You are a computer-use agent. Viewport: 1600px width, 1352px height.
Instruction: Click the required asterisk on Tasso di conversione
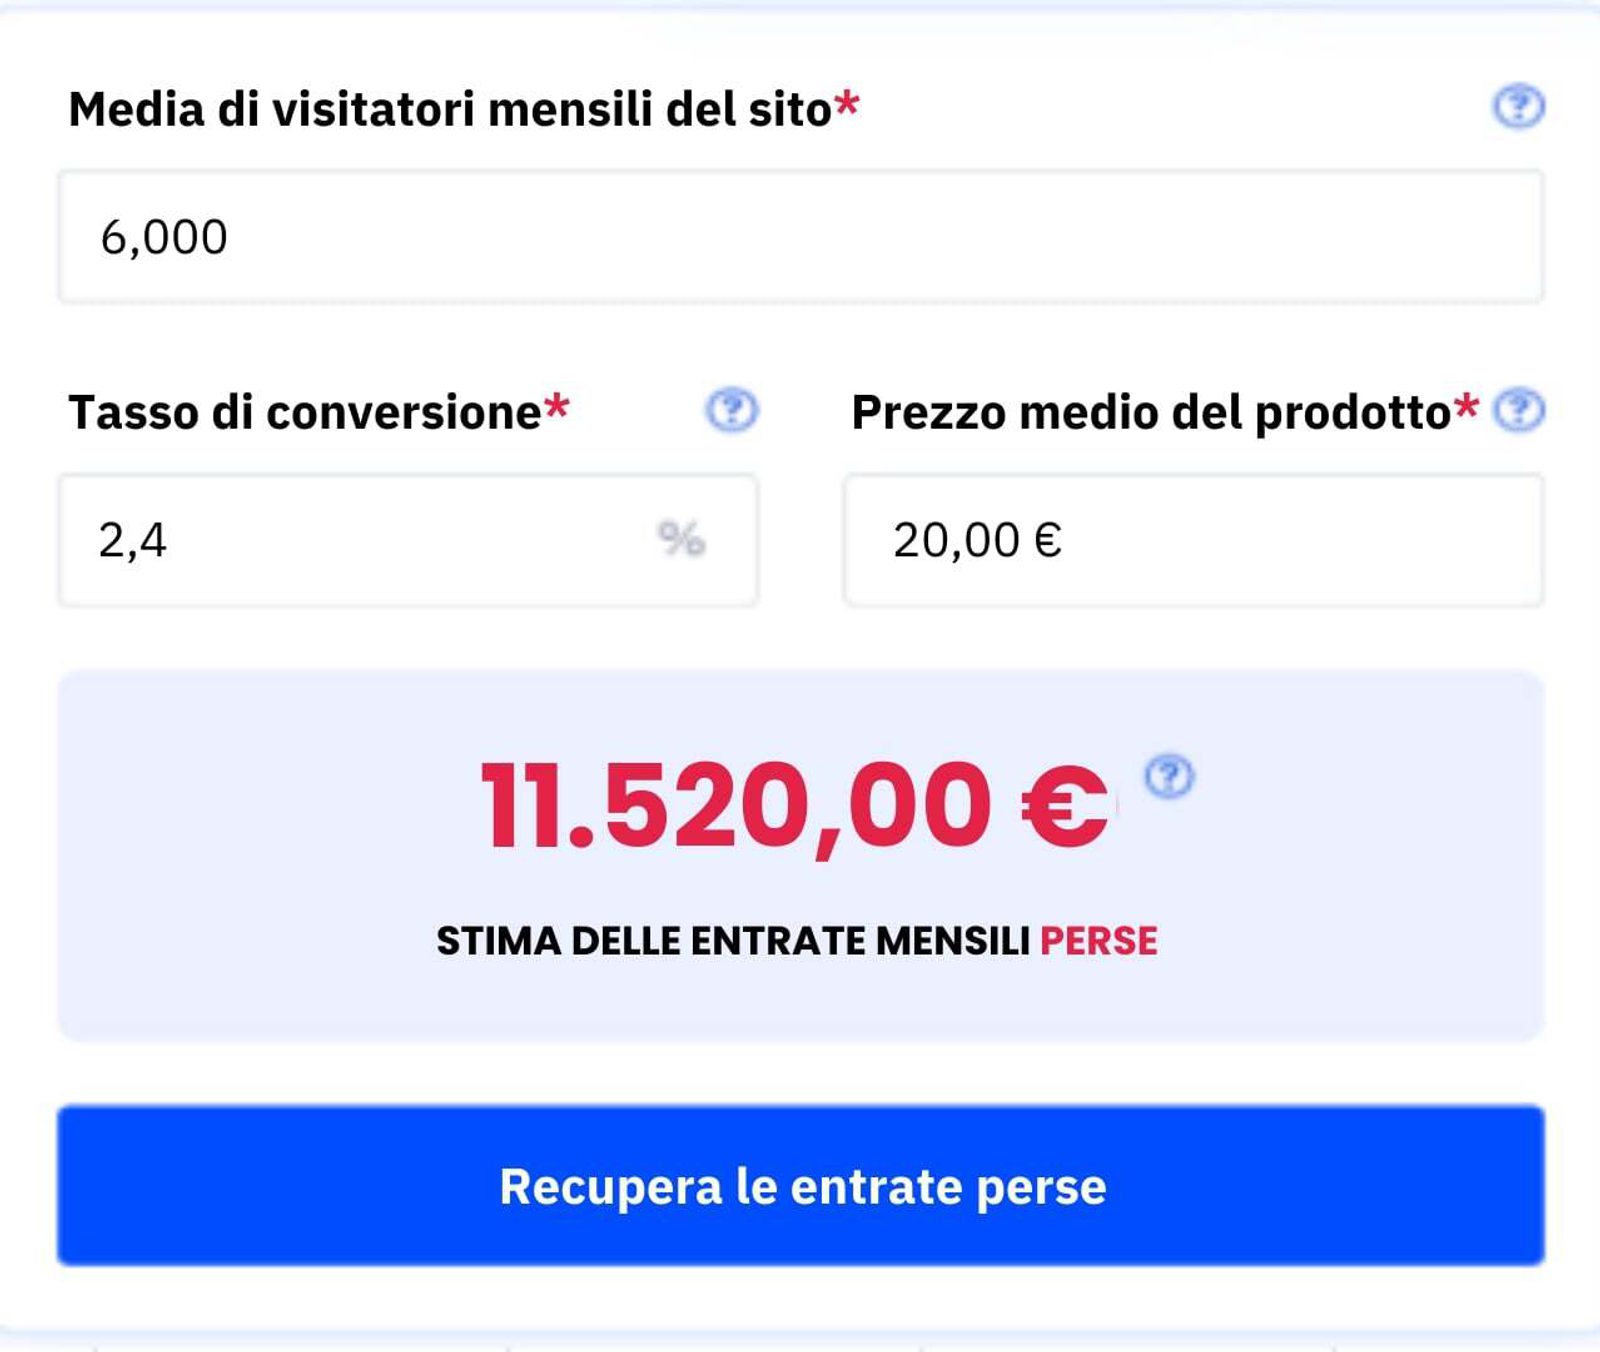(556, 408)
